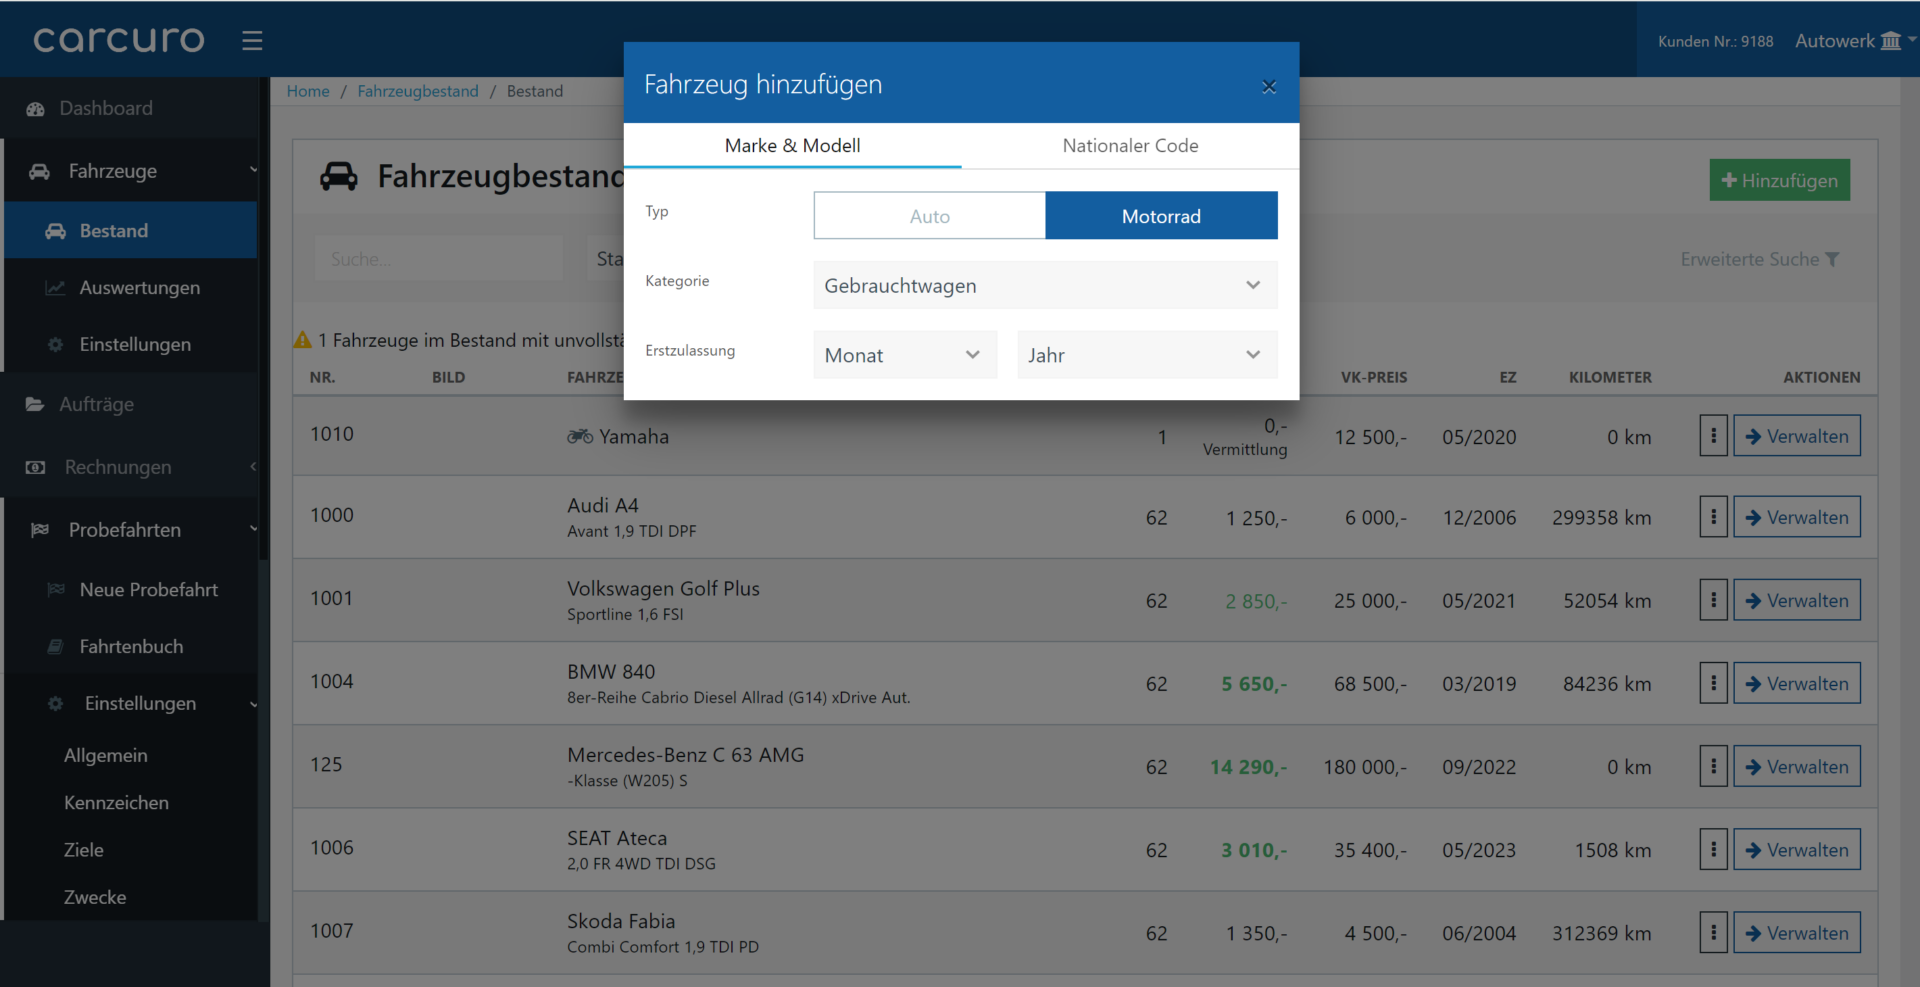Collapse the Fahrzeuge sidebar section

coord(253,171)
